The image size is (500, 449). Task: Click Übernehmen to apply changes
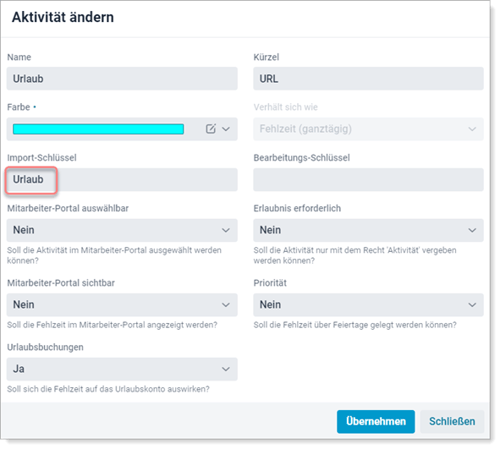pos(376,422)
